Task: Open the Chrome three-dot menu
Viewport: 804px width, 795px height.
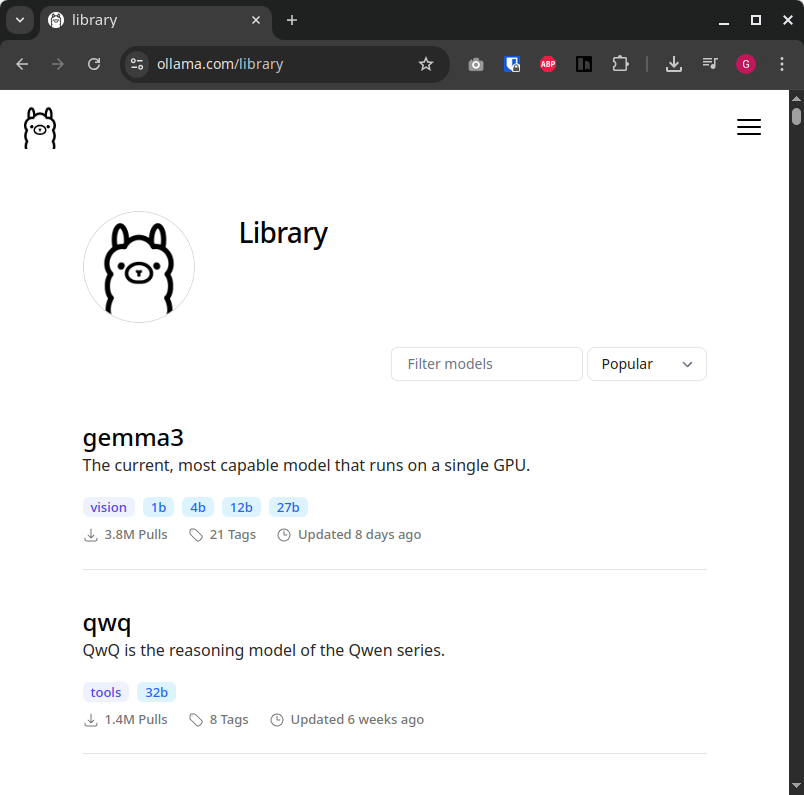Action: 782,63
